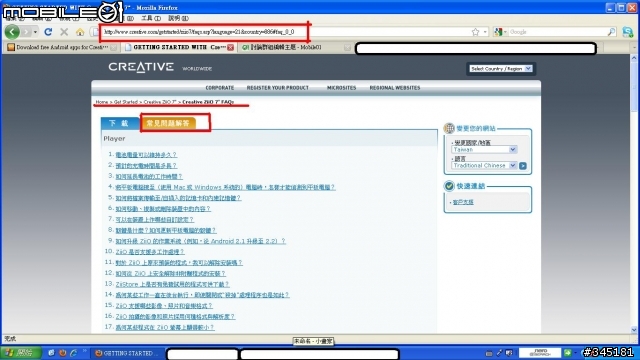Open FAQ 9 about Android 2.1 to 2.2 upgrade
The width and height of the screenshot is (640, 360).
200,241
